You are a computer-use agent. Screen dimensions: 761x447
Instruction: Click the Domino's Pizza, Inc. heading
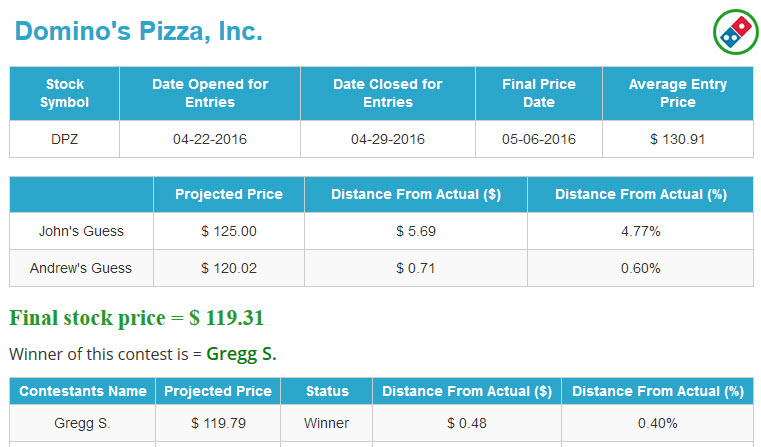pos(139,31)
